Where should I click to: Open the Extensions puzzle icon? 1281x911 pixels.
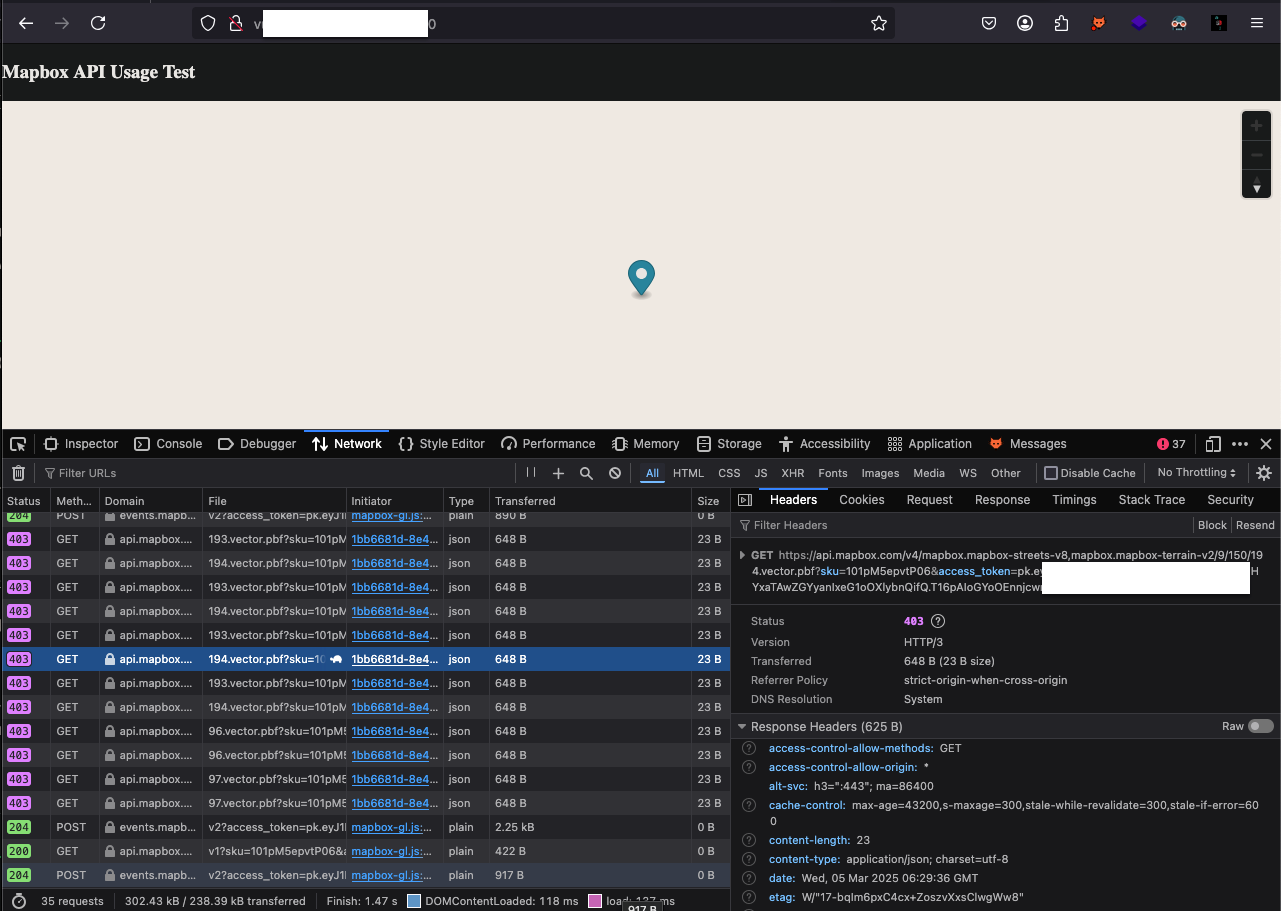(1061, 23)
